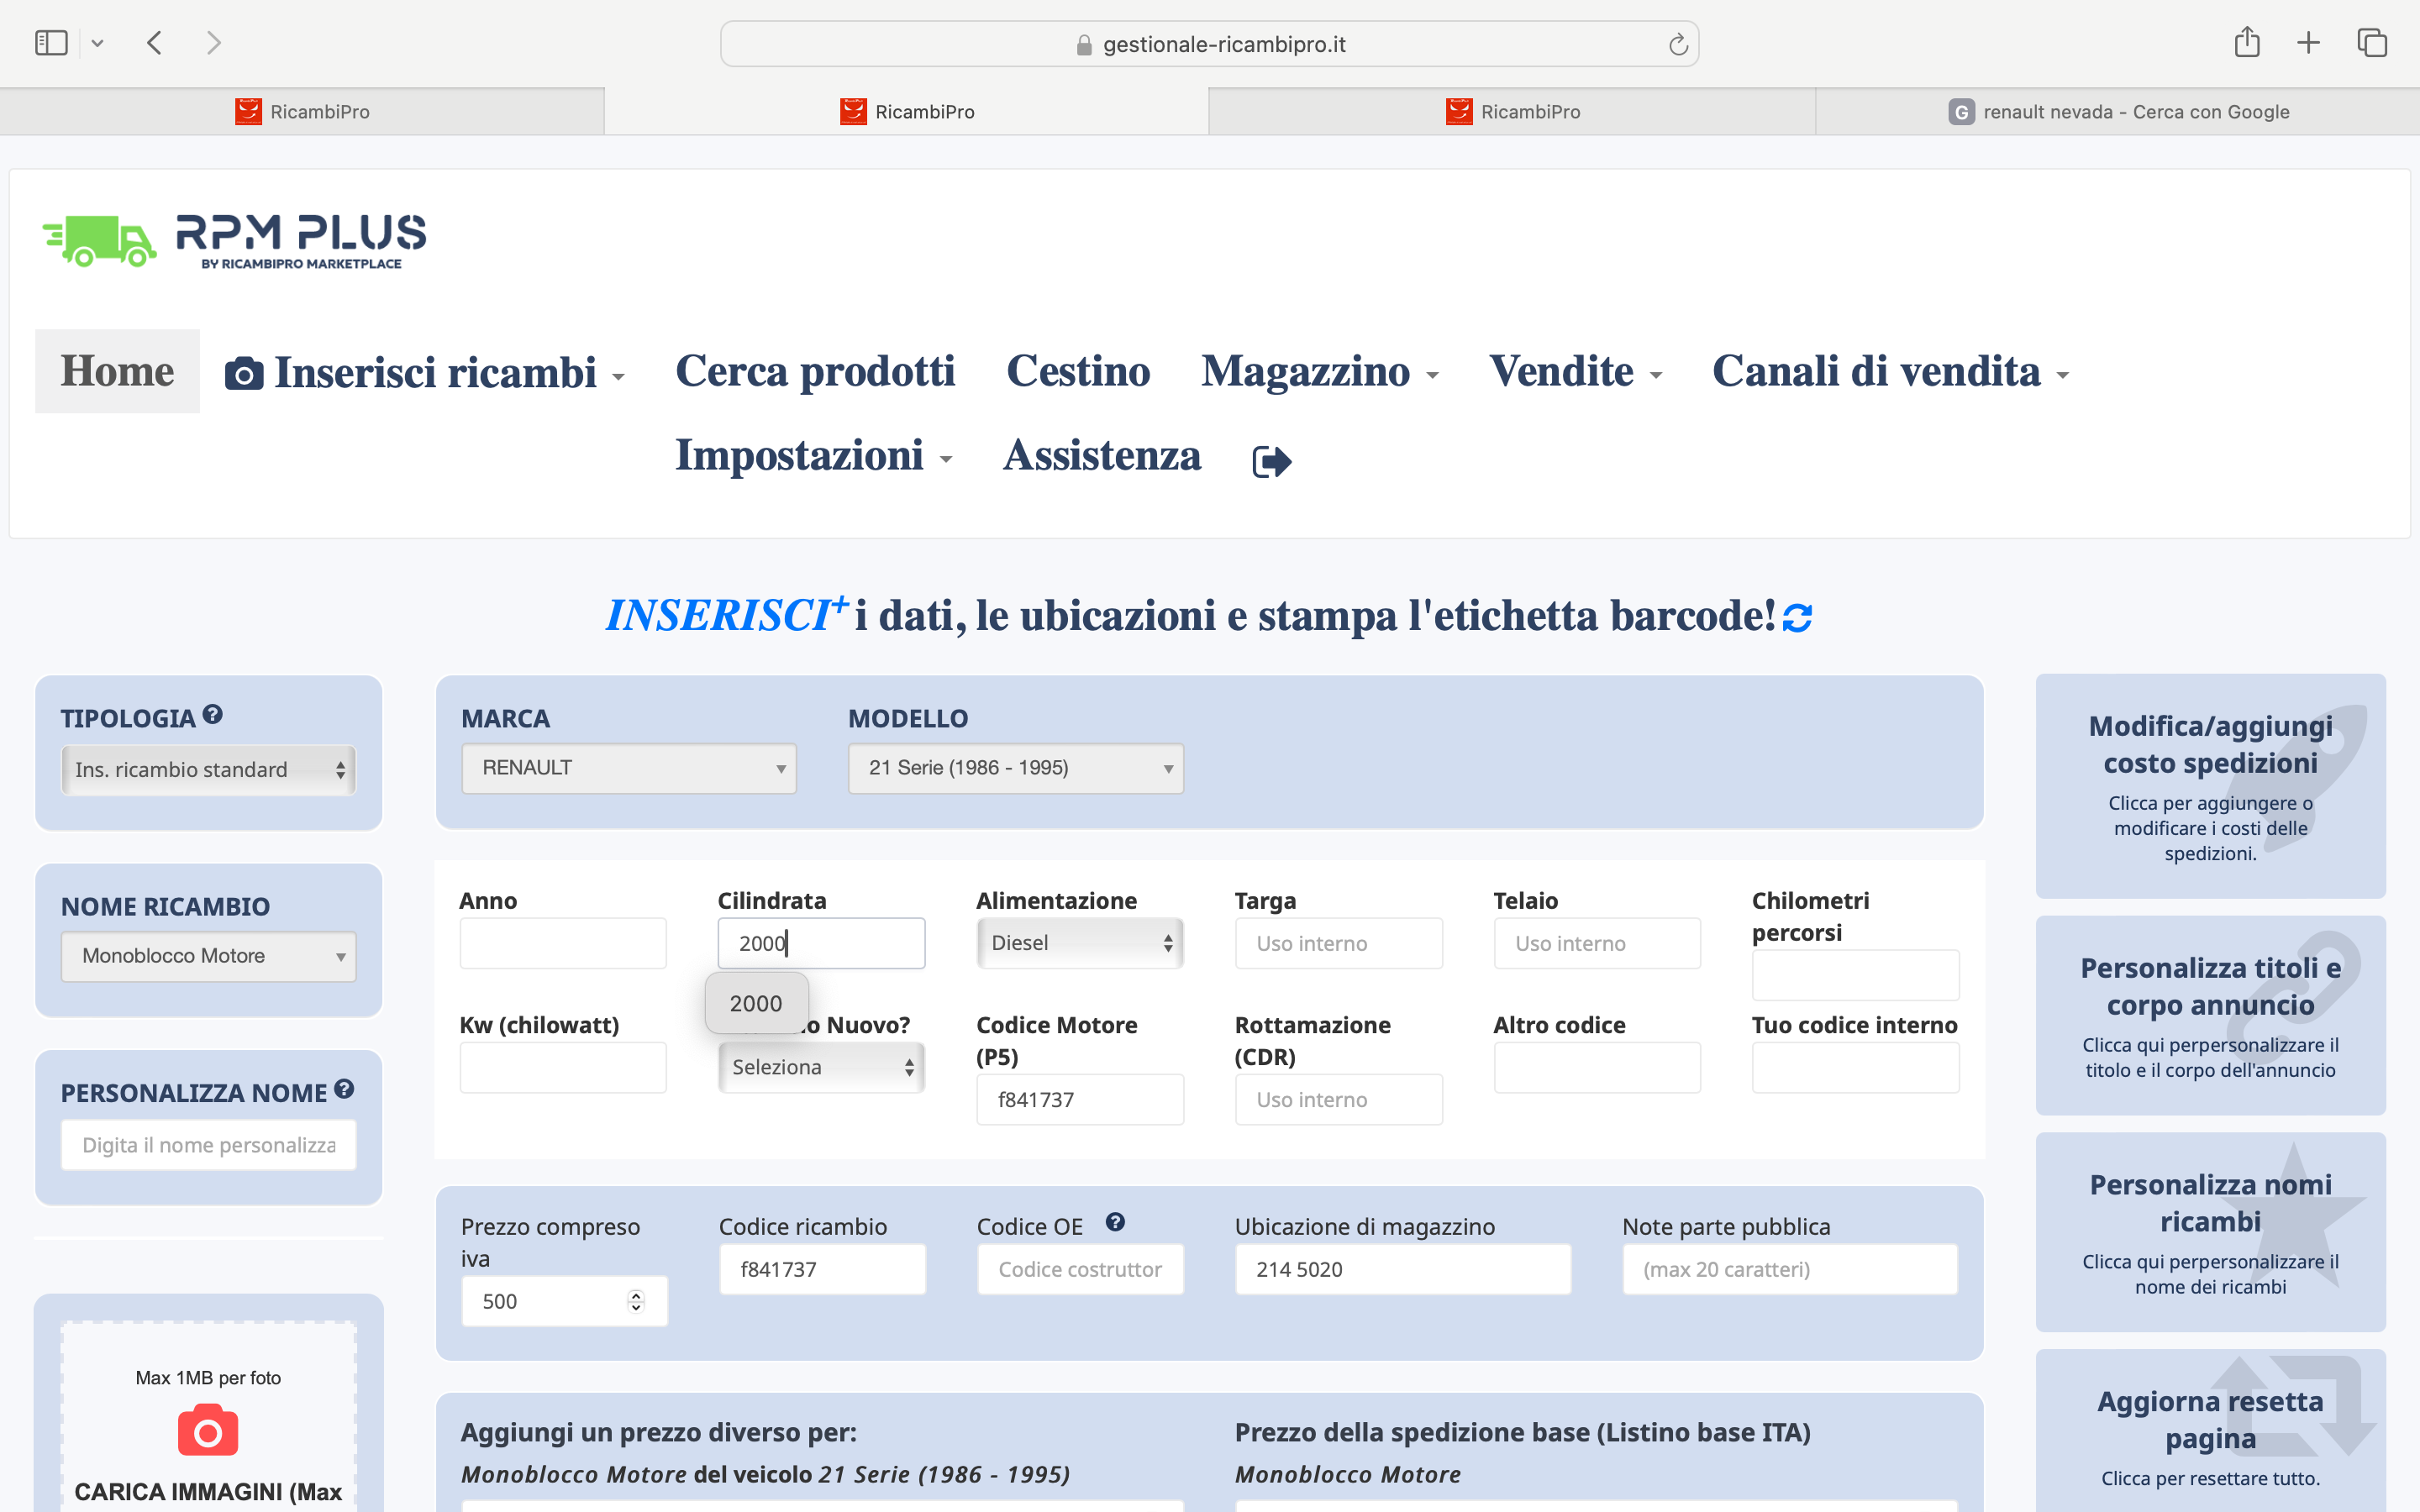Open the Impostazioni menu
Screen dimensions: 2420x1512
tap(813, 455)
